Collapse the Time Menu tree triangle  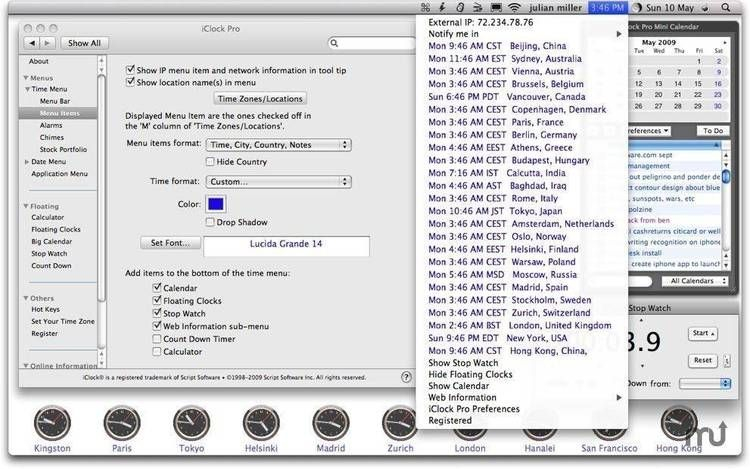(28, 89)
